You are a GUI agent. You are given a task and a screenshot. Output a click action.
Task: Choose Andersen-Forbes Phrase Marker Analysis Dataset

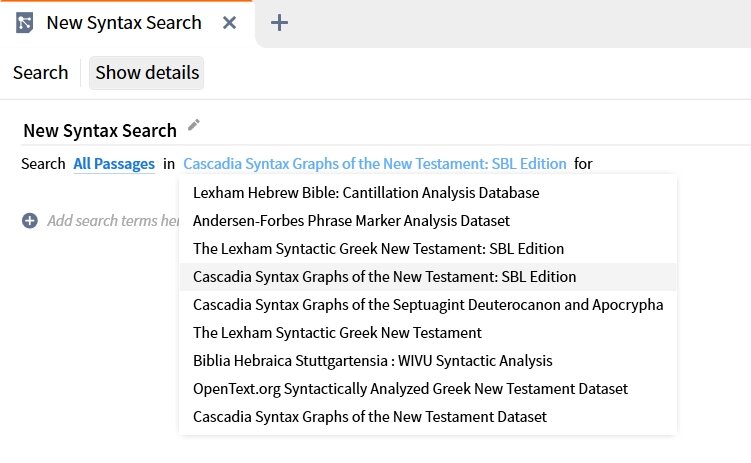coord(428,221)
